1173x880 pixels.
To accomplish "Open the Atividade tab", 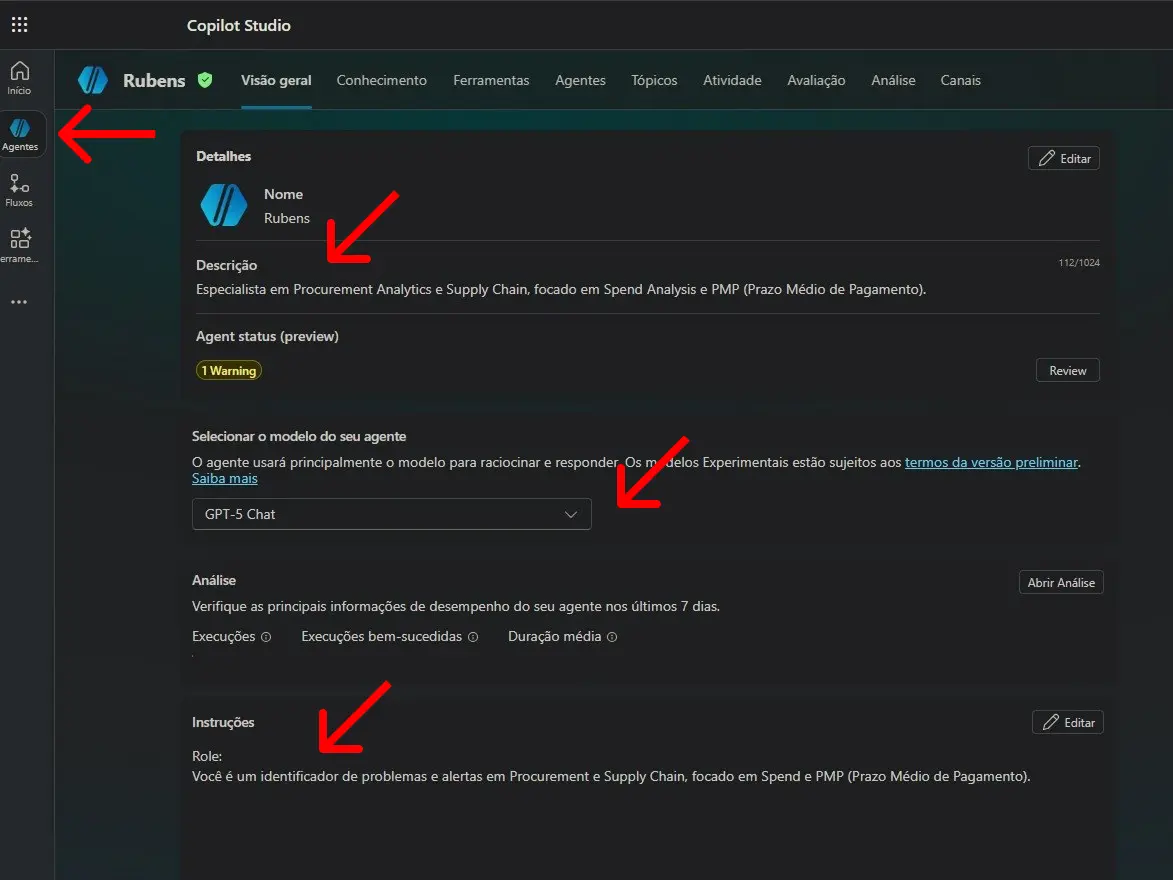I will 732,80.
